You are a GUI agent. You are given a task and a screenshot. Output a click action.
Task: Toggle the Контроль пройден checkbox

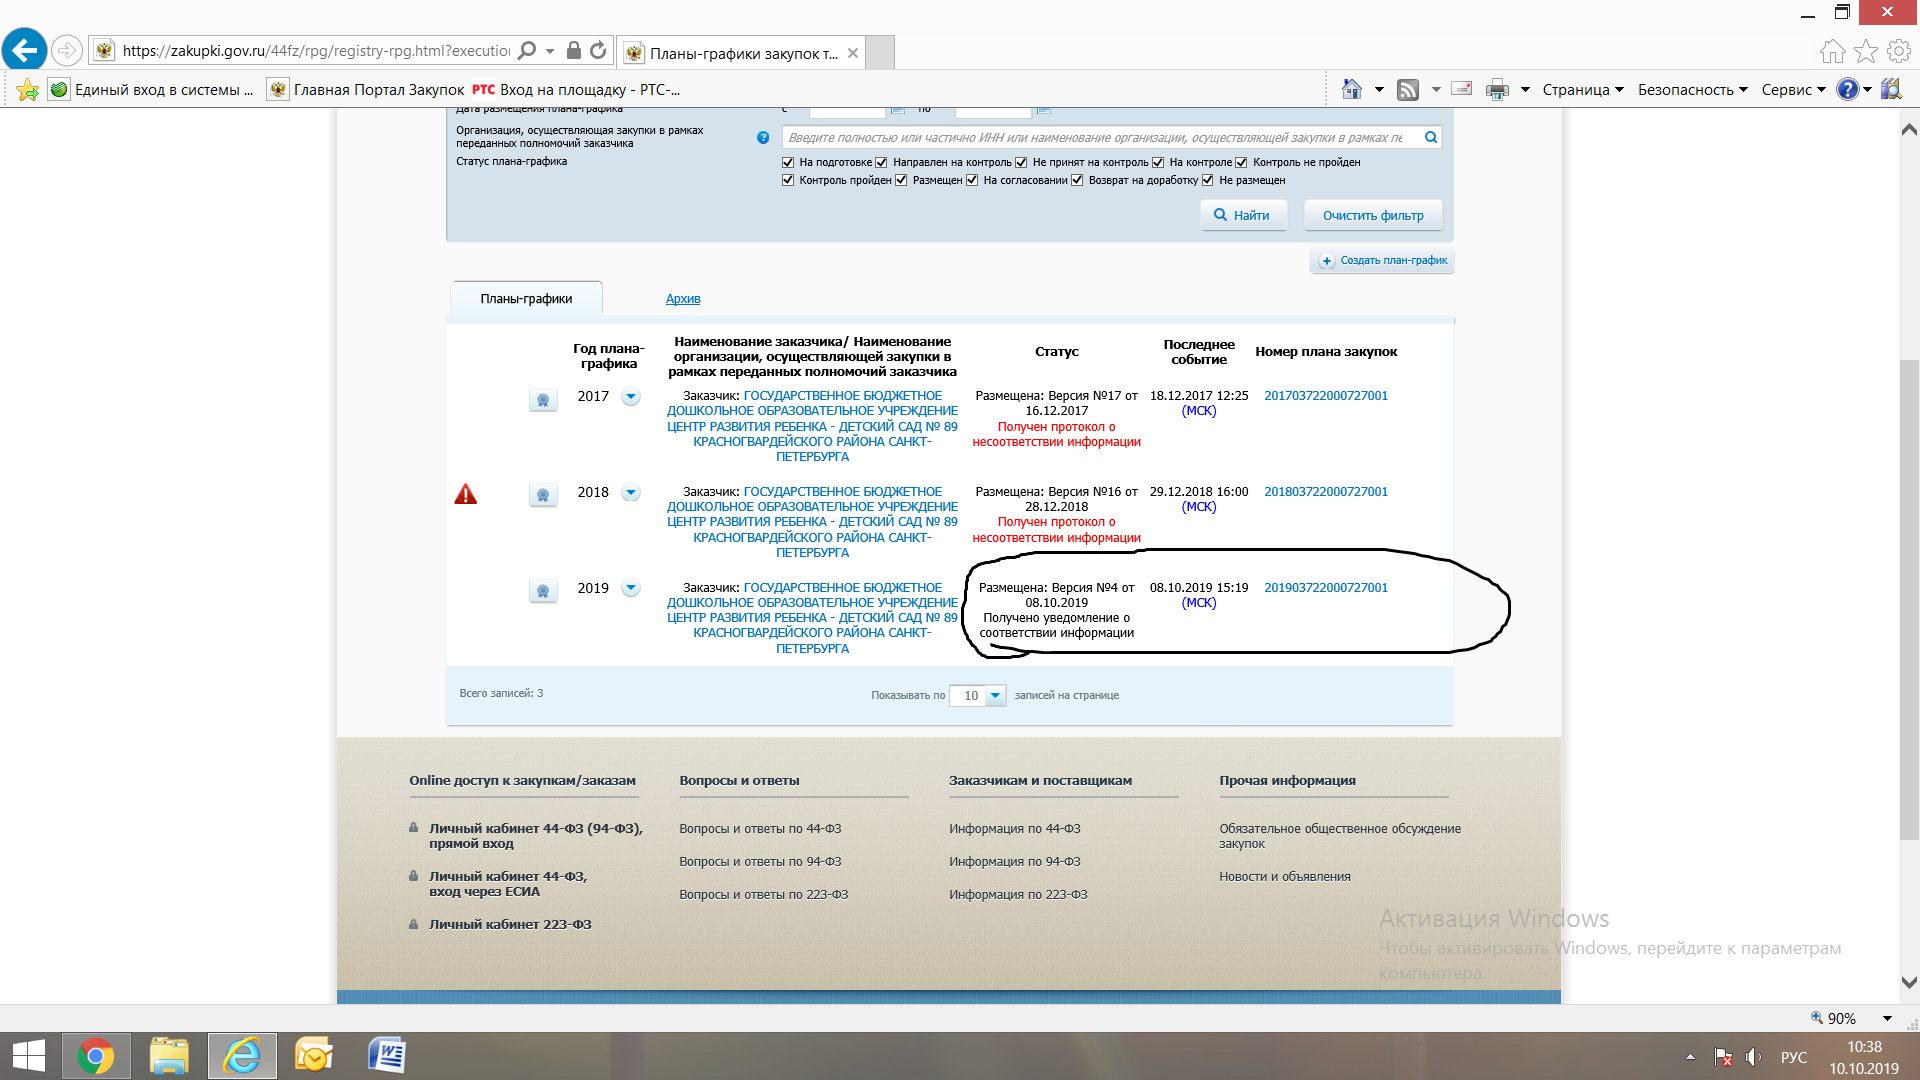(x=788, y=180)
